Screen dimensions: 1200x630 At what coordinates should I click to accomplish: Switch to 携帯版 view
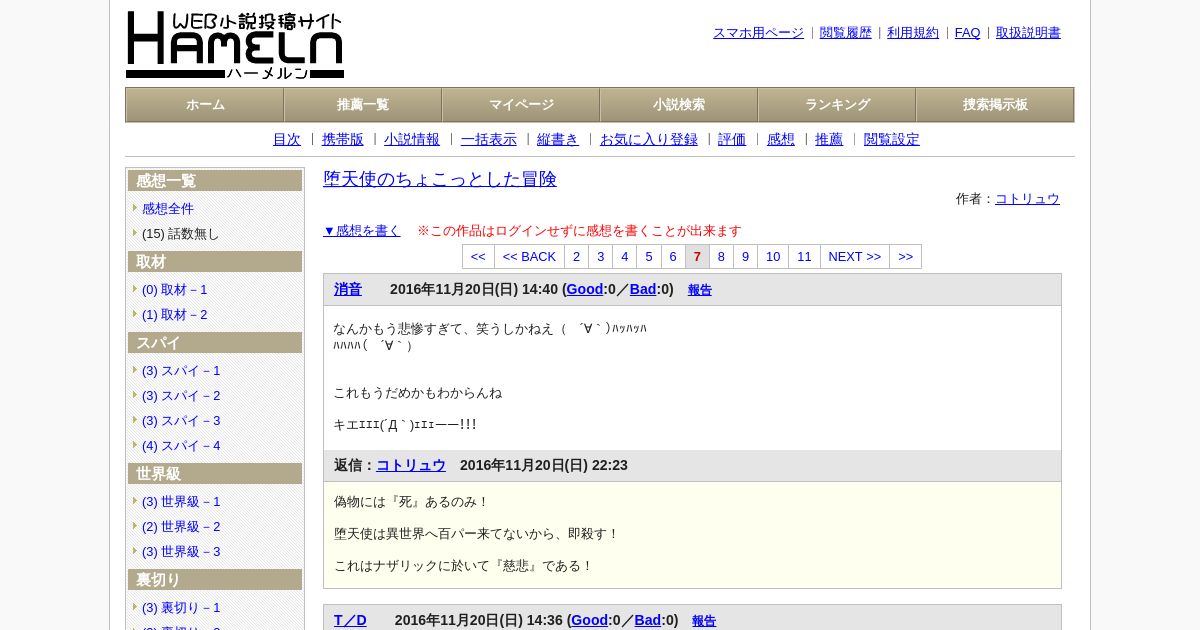tap(343, 140)
